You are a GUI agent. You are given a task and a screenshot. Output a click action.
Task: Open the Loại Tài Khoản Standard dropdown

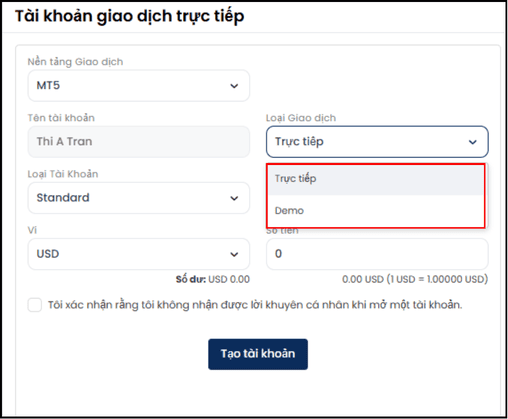coord(138,198)
